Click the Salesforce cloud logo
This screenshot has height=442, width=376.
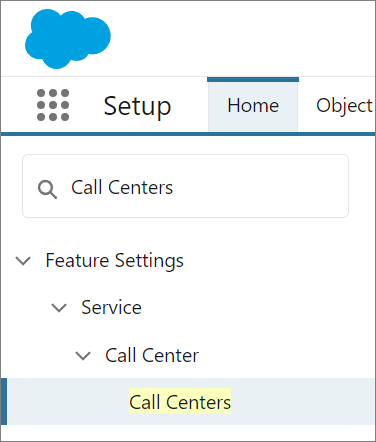point(68,39)
